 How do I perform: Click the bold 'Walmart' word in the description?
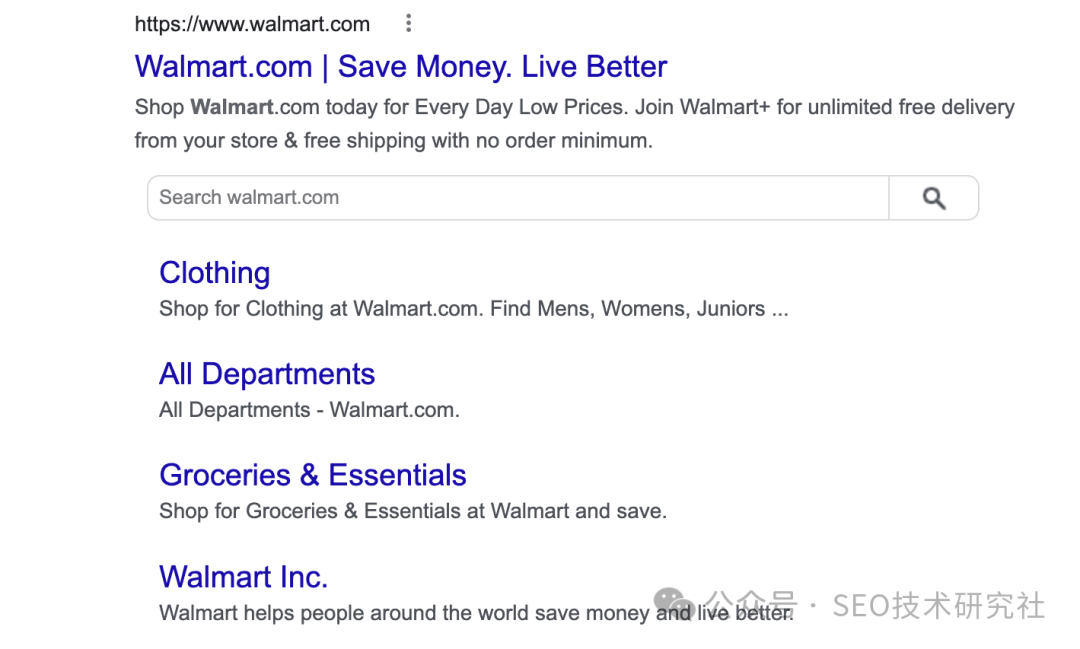232,107
